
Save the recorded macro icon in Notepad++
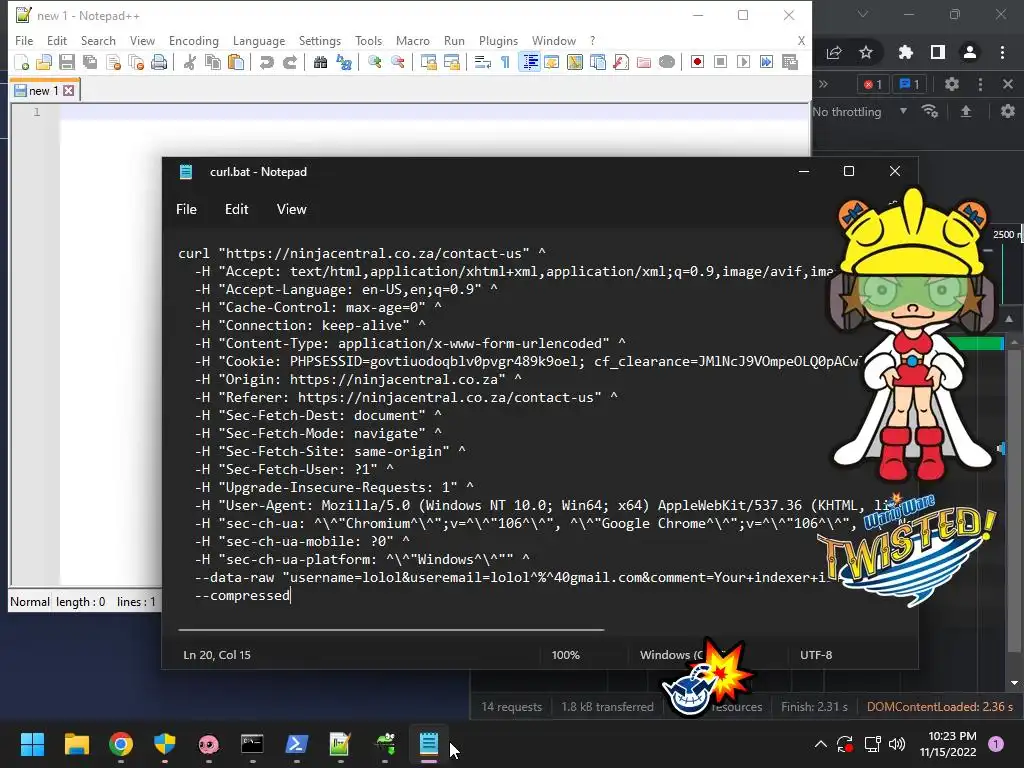tap(790, 62)
